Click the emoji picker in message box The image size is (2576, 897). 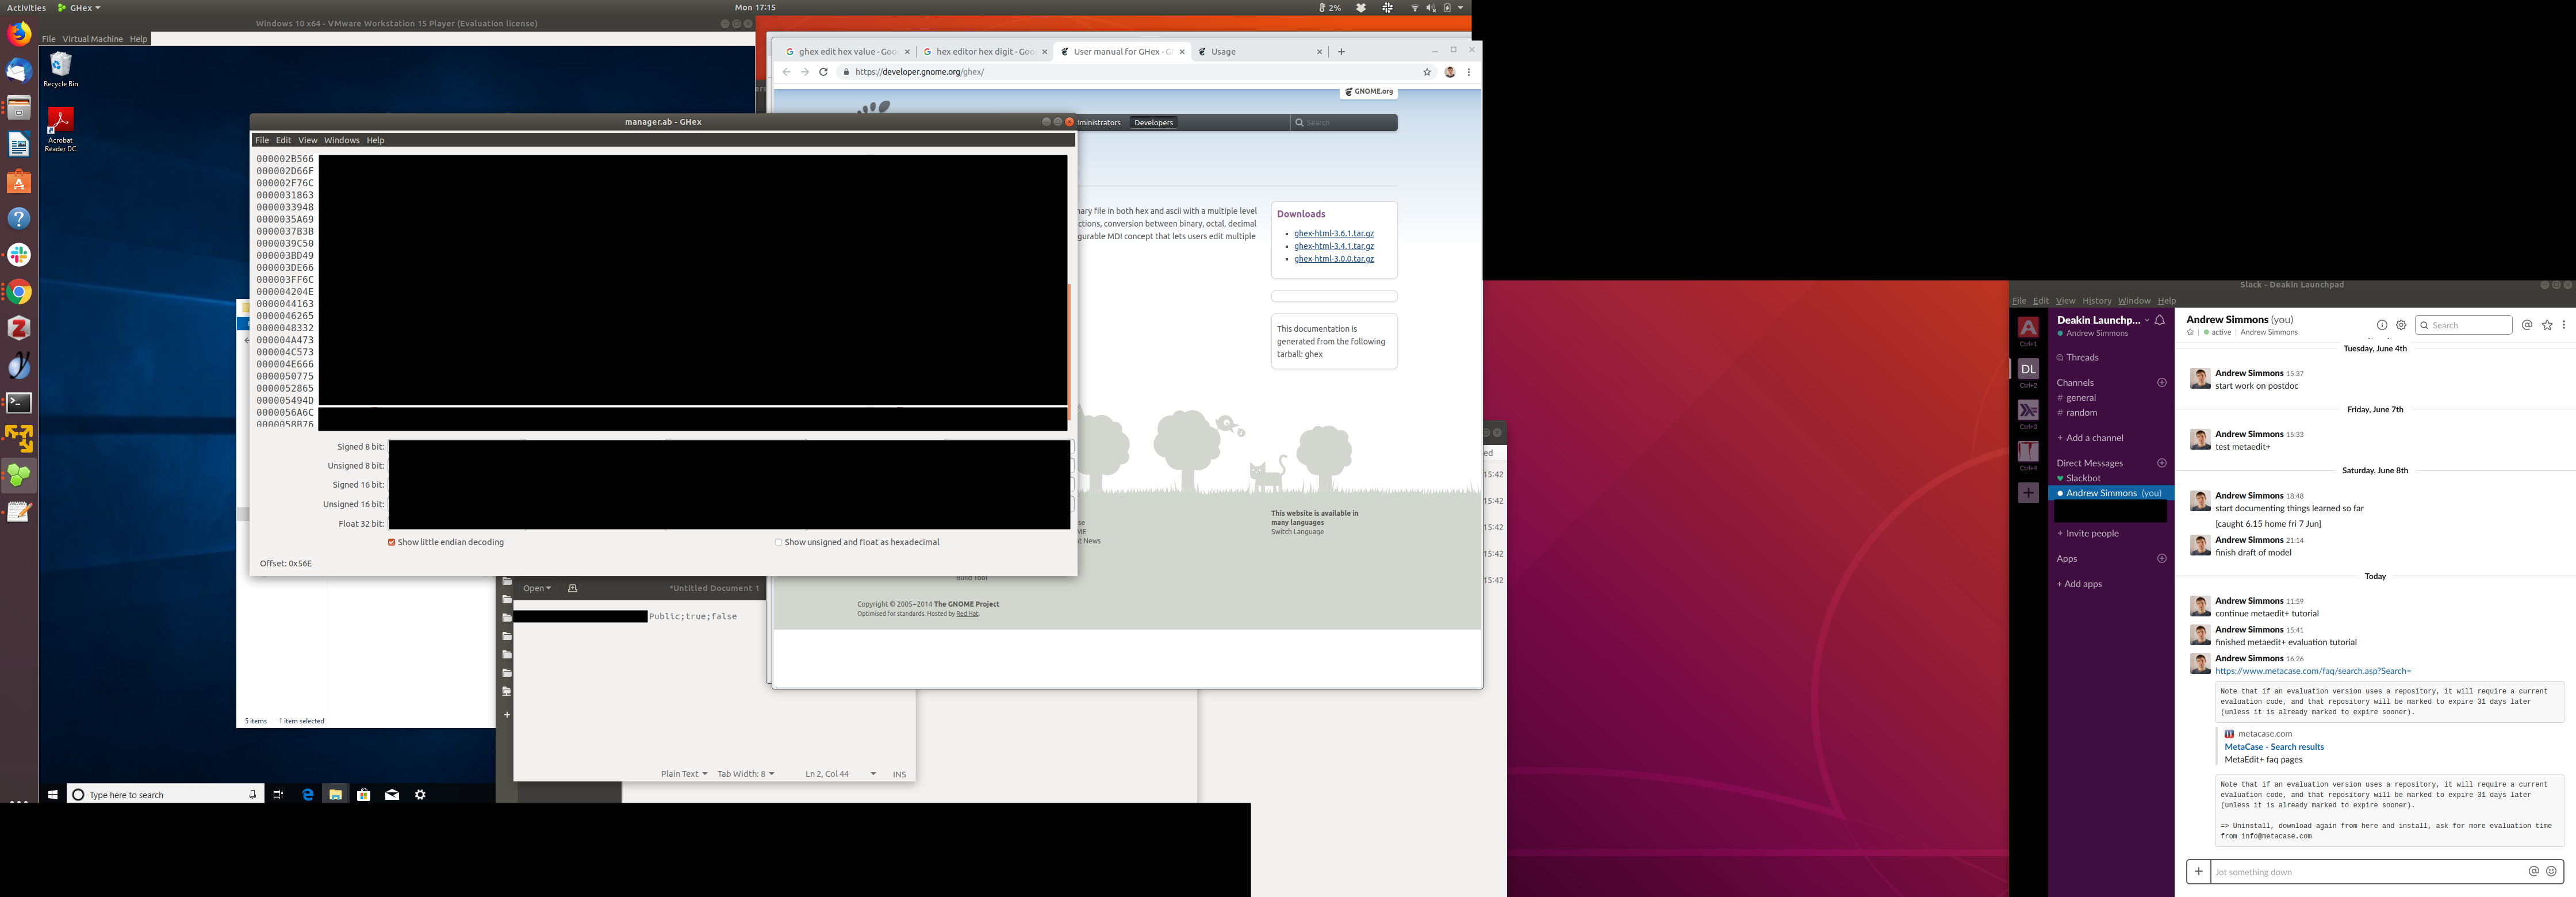click(2551, 872)
